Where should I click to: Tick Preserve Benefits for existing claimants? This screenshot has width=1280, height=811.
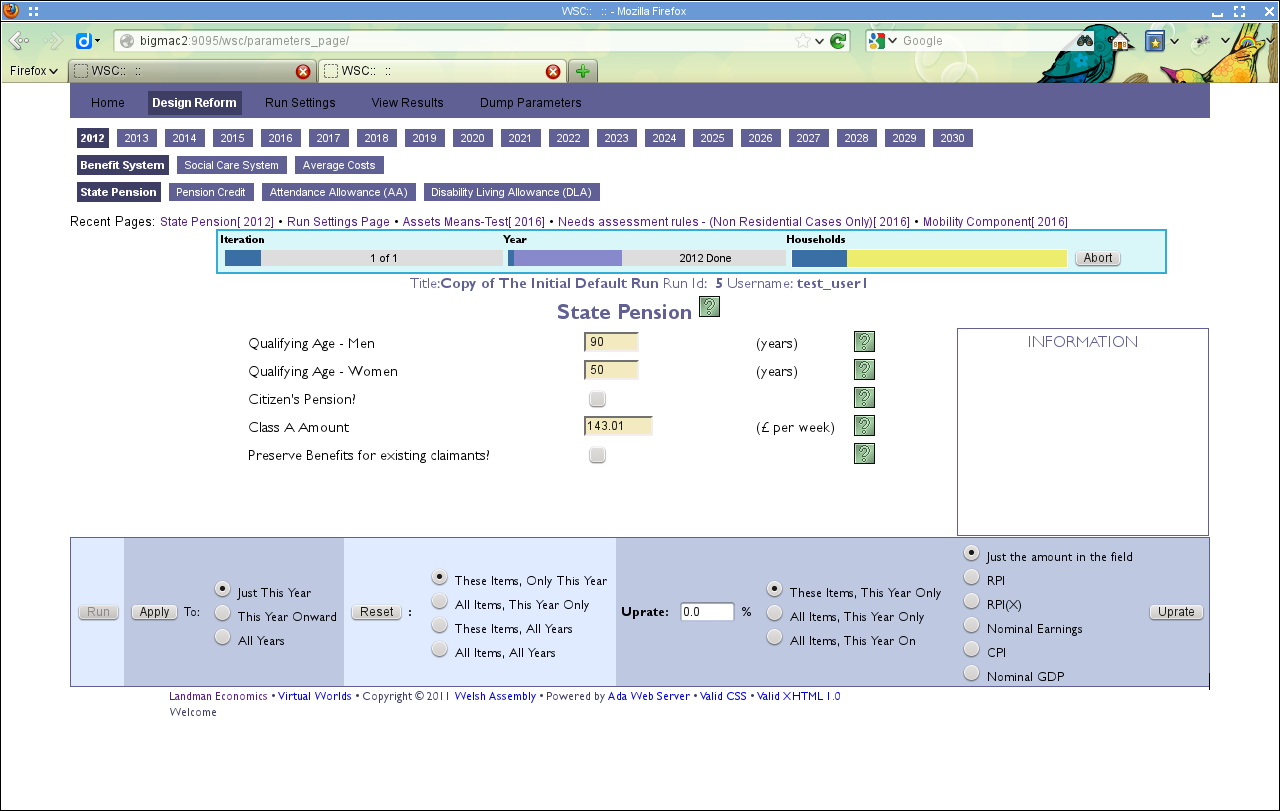[597, 455]
